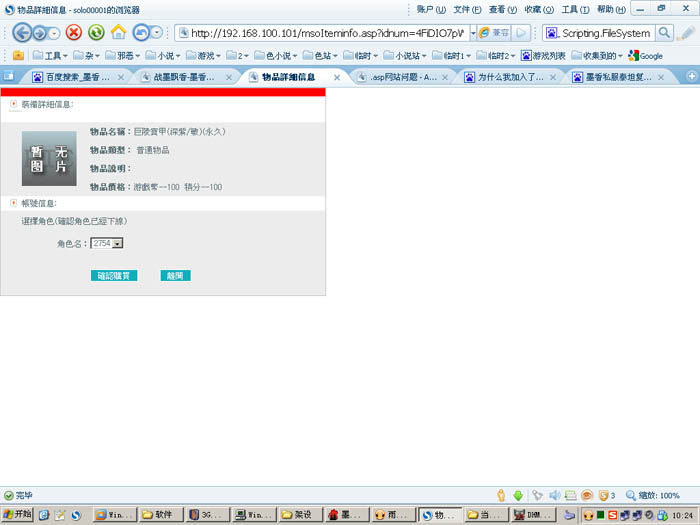Go to the Home page icon
700x525 pixels.
118,32
